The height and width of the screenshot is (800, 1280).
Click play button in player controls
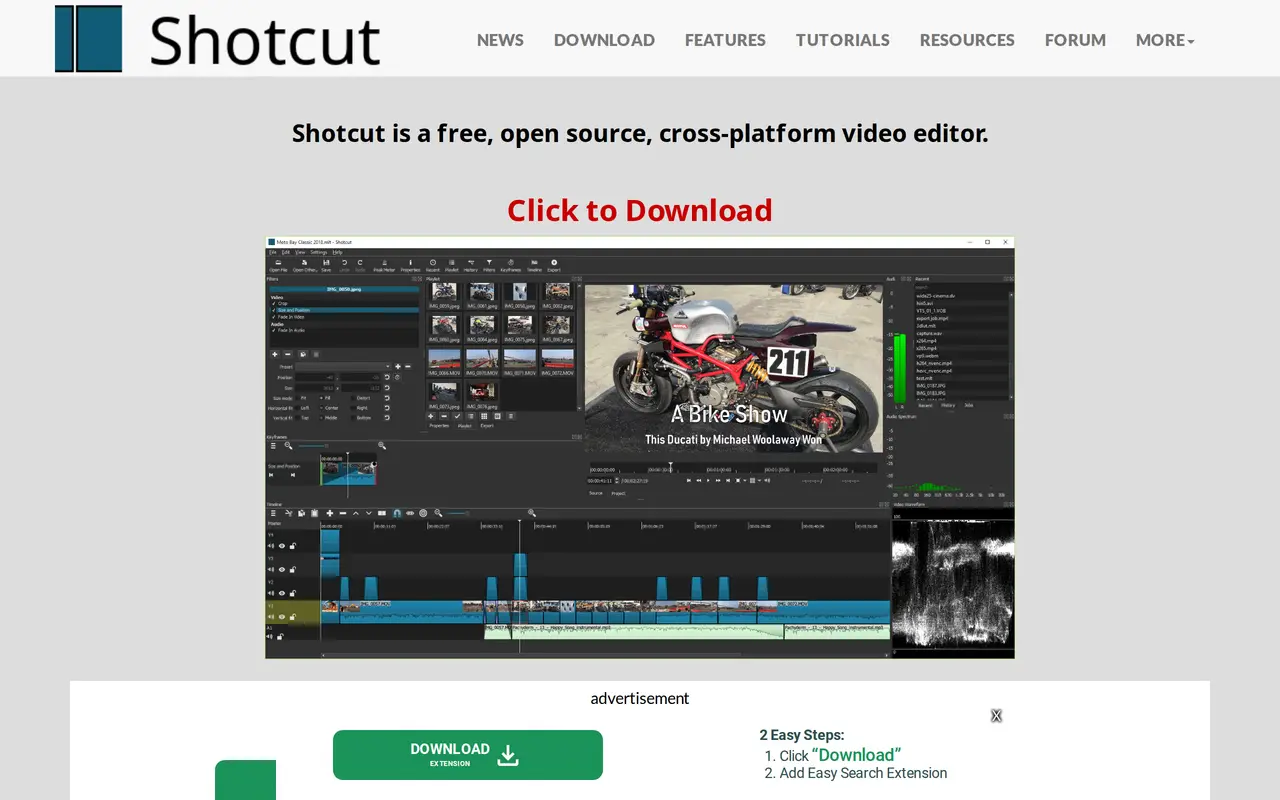(708, 480)
